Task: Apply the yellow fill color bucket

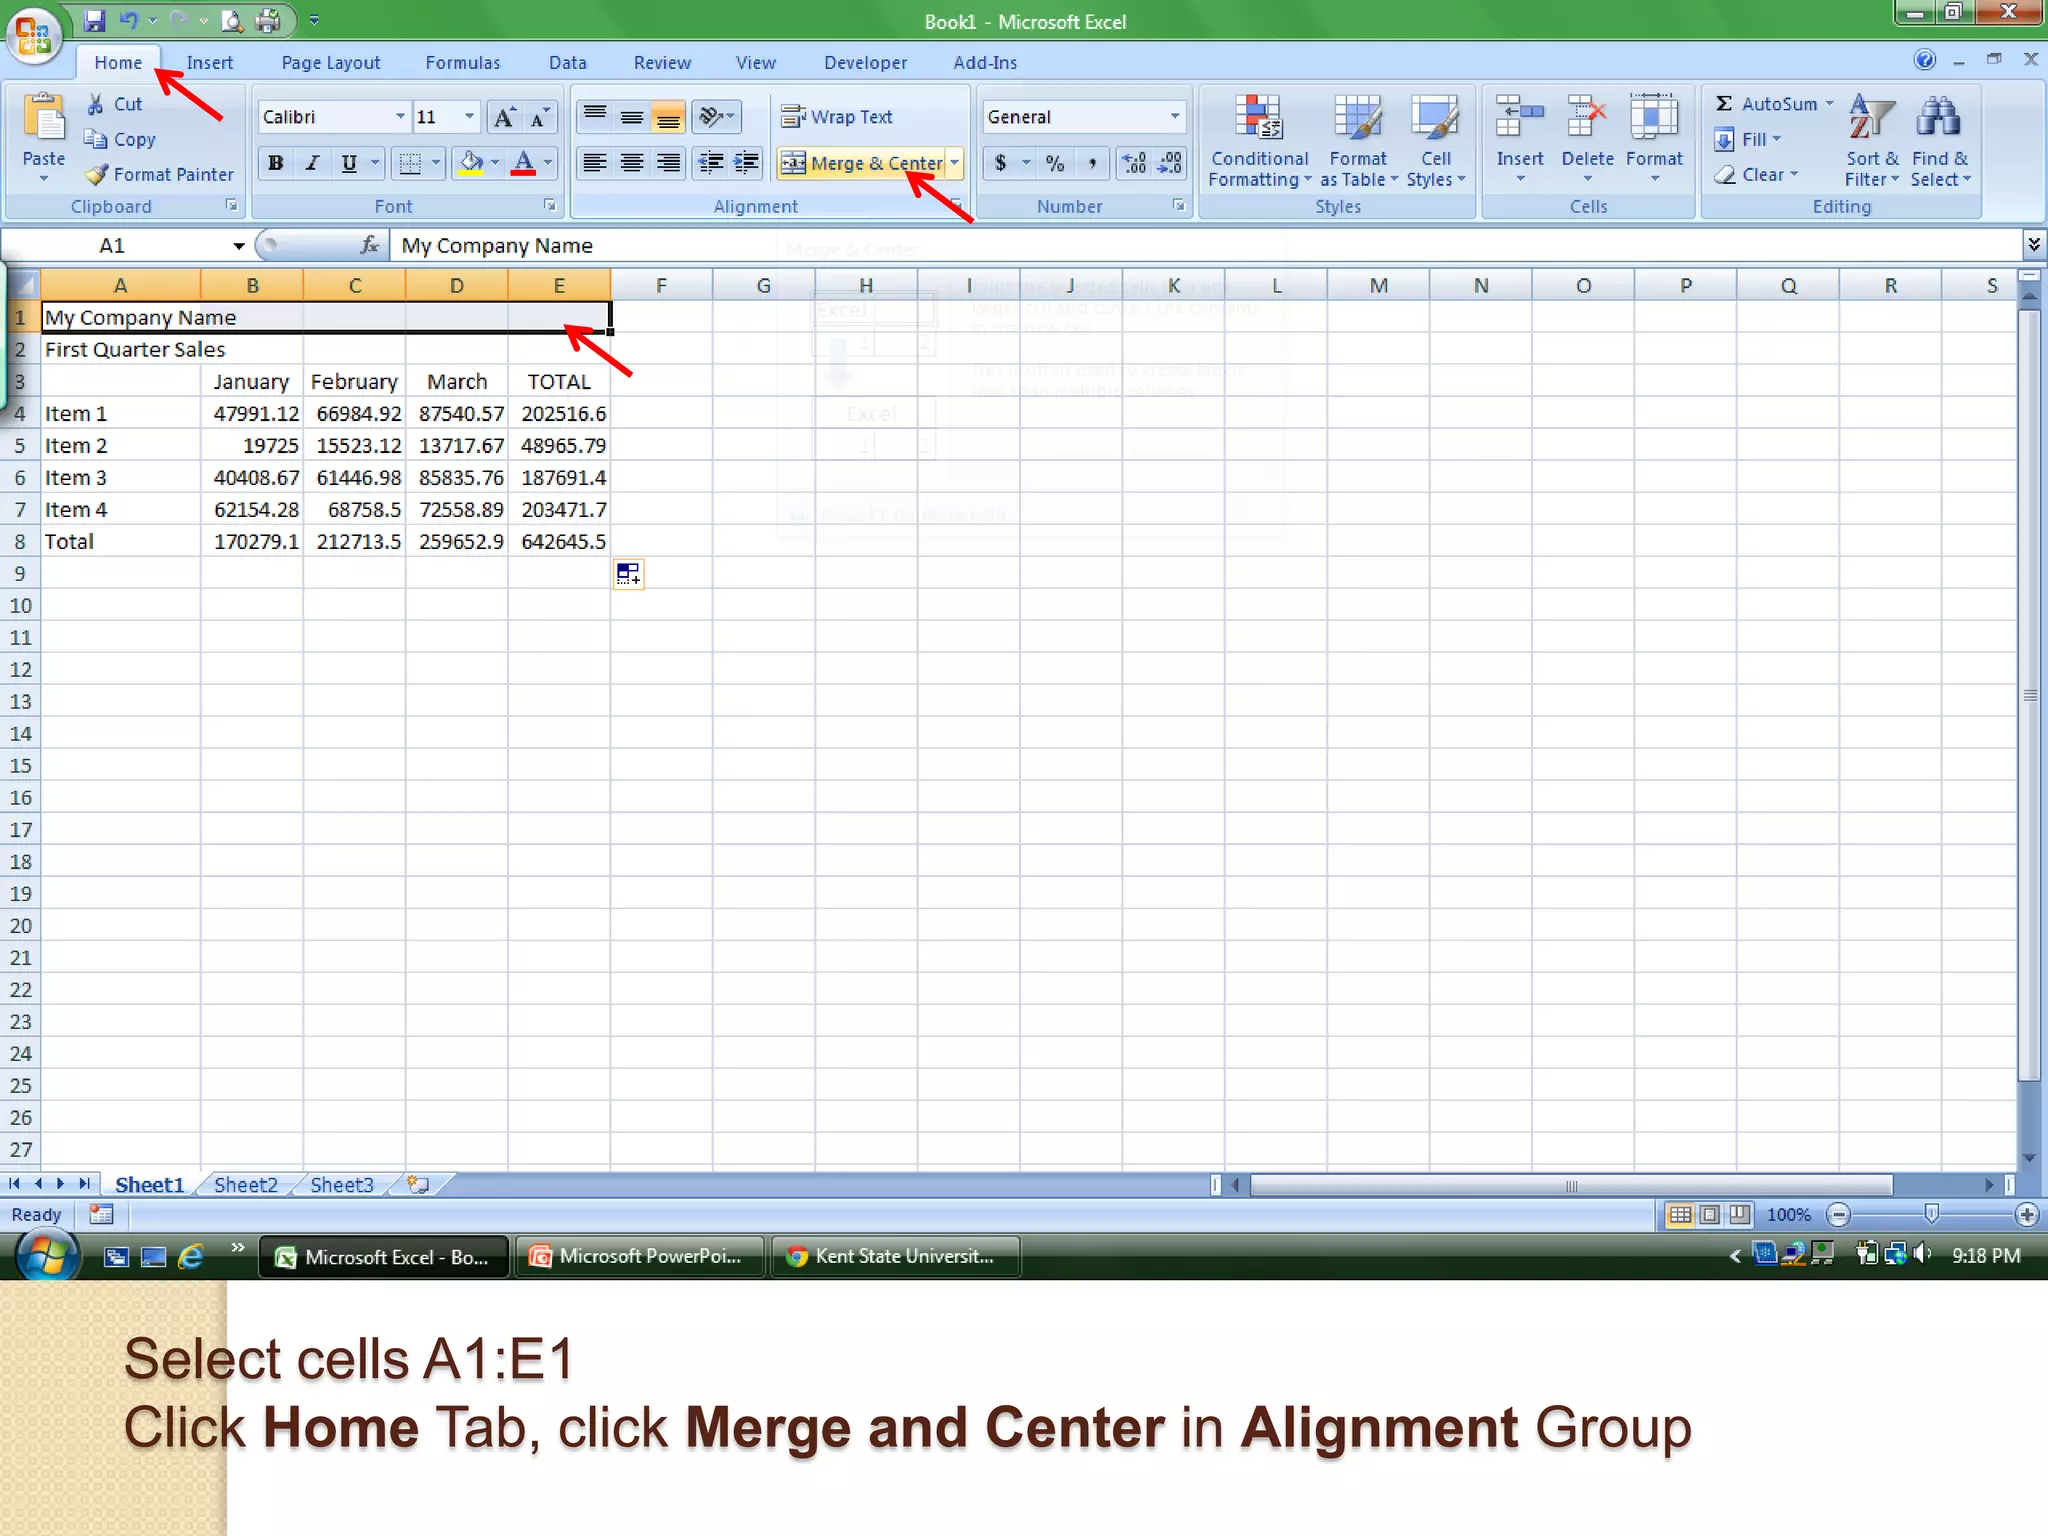Action: pos(470,163)
